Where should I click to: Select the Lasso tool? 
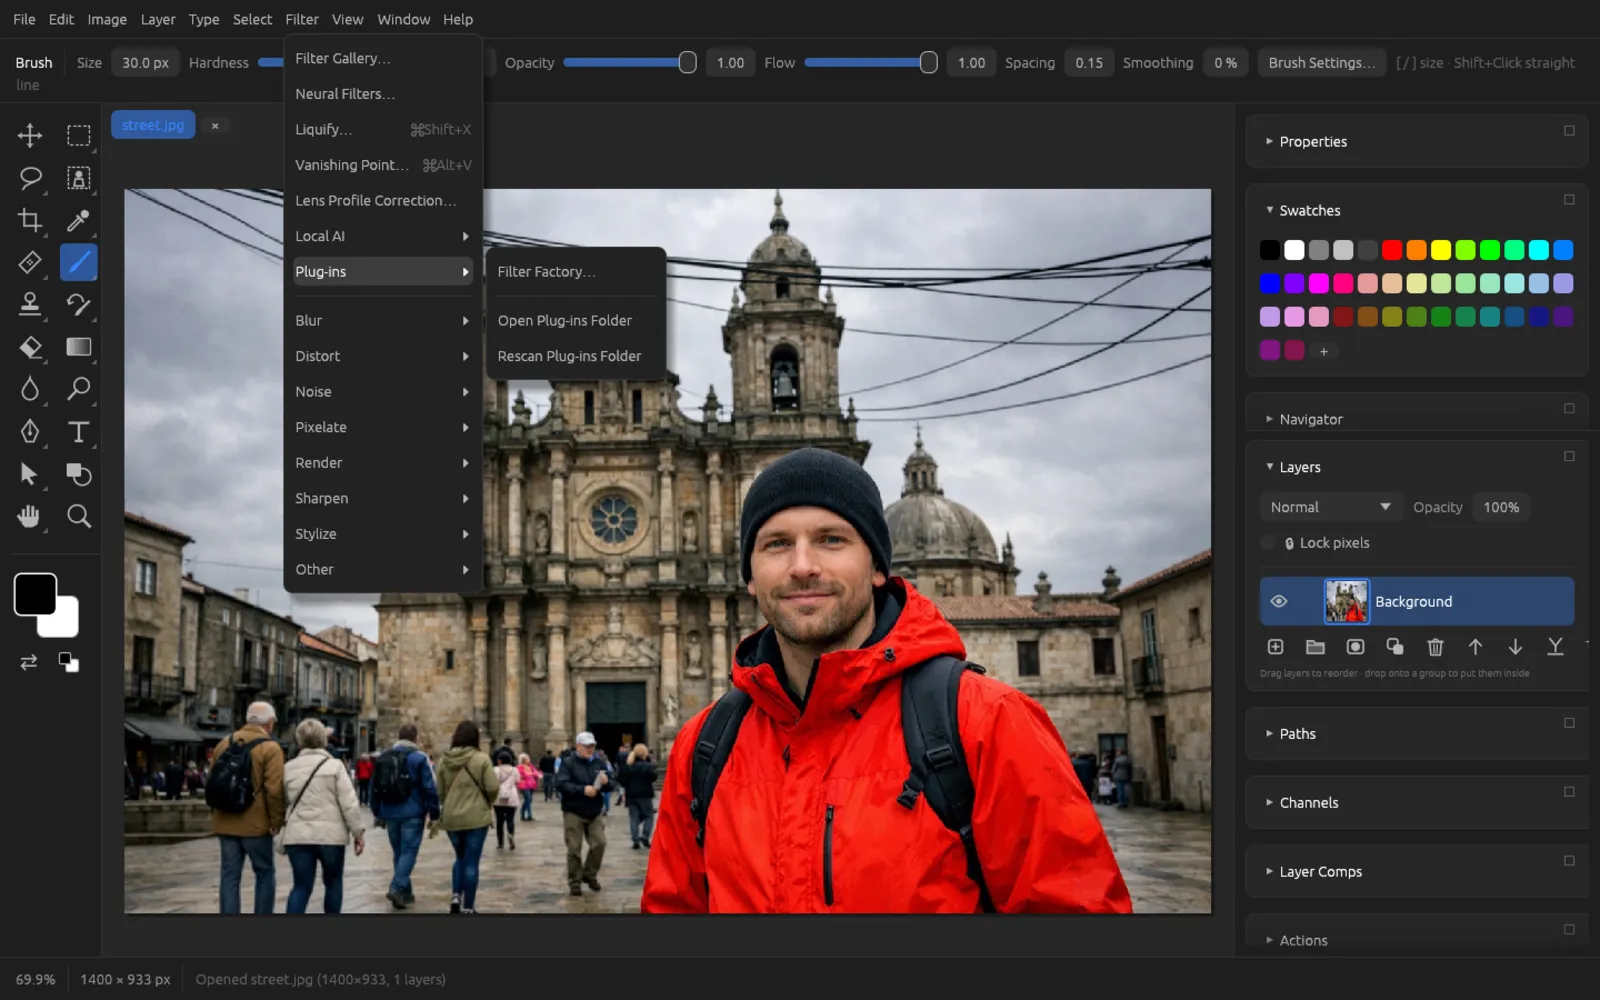pyautogui.click(x=30, y=178)
